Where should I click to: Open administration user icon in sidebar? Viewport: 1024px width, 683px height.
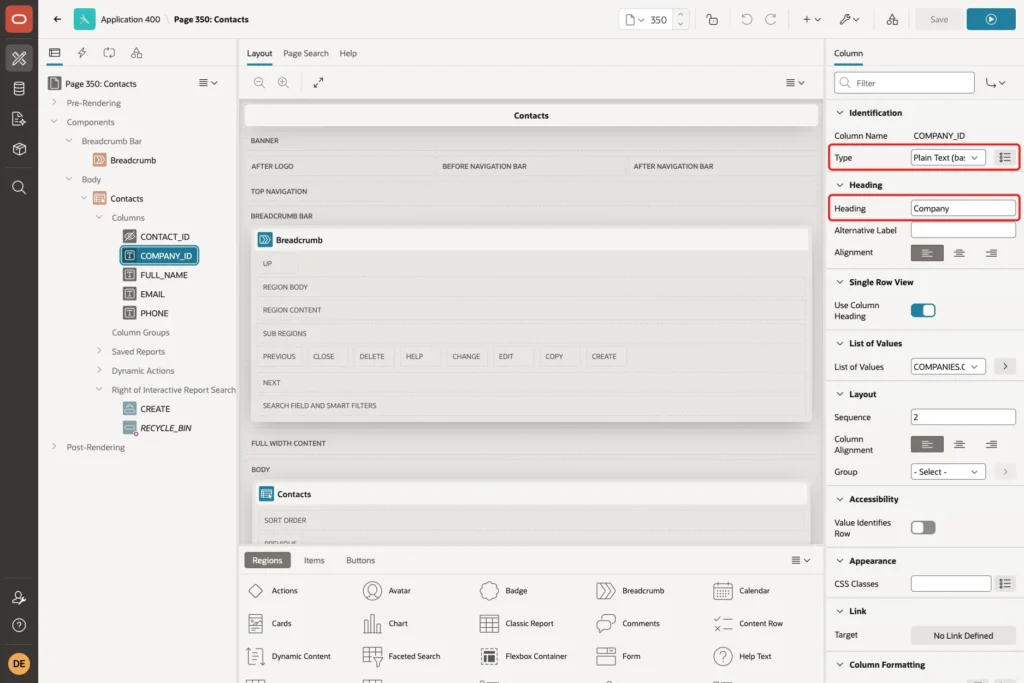(19, 597)
